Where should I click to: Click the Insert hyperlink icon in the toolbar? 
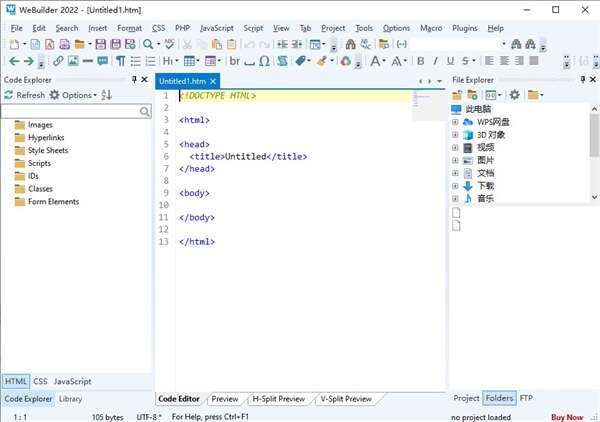[x=58, y=61]
